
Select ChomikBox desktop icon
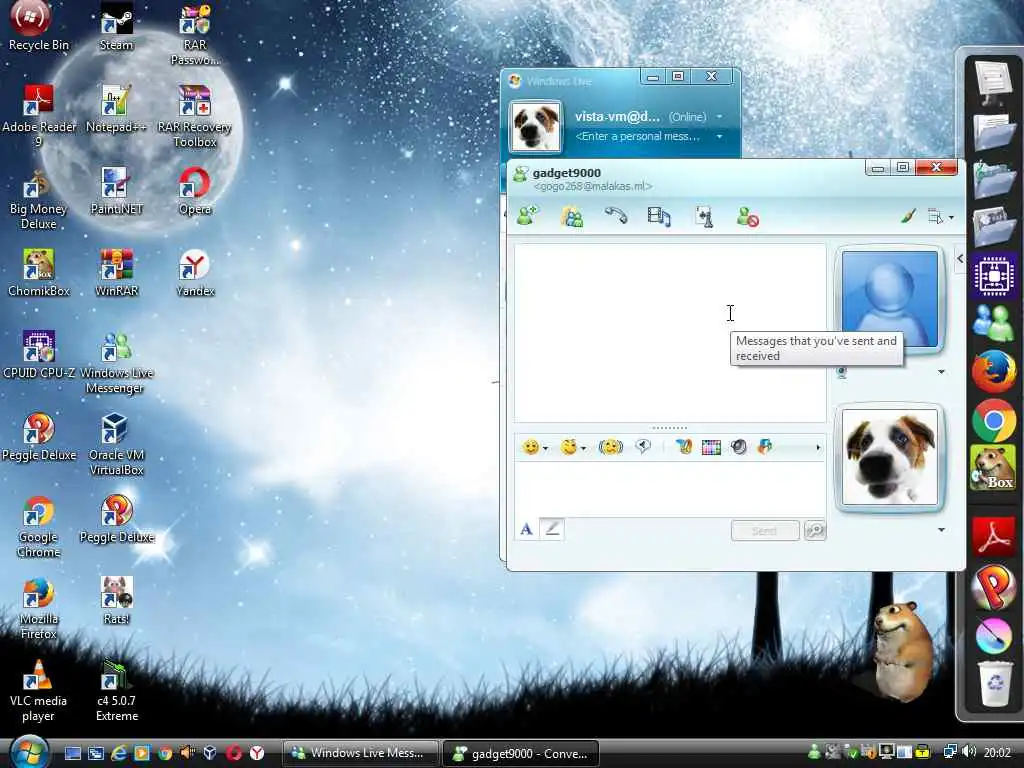click(39, 273)
